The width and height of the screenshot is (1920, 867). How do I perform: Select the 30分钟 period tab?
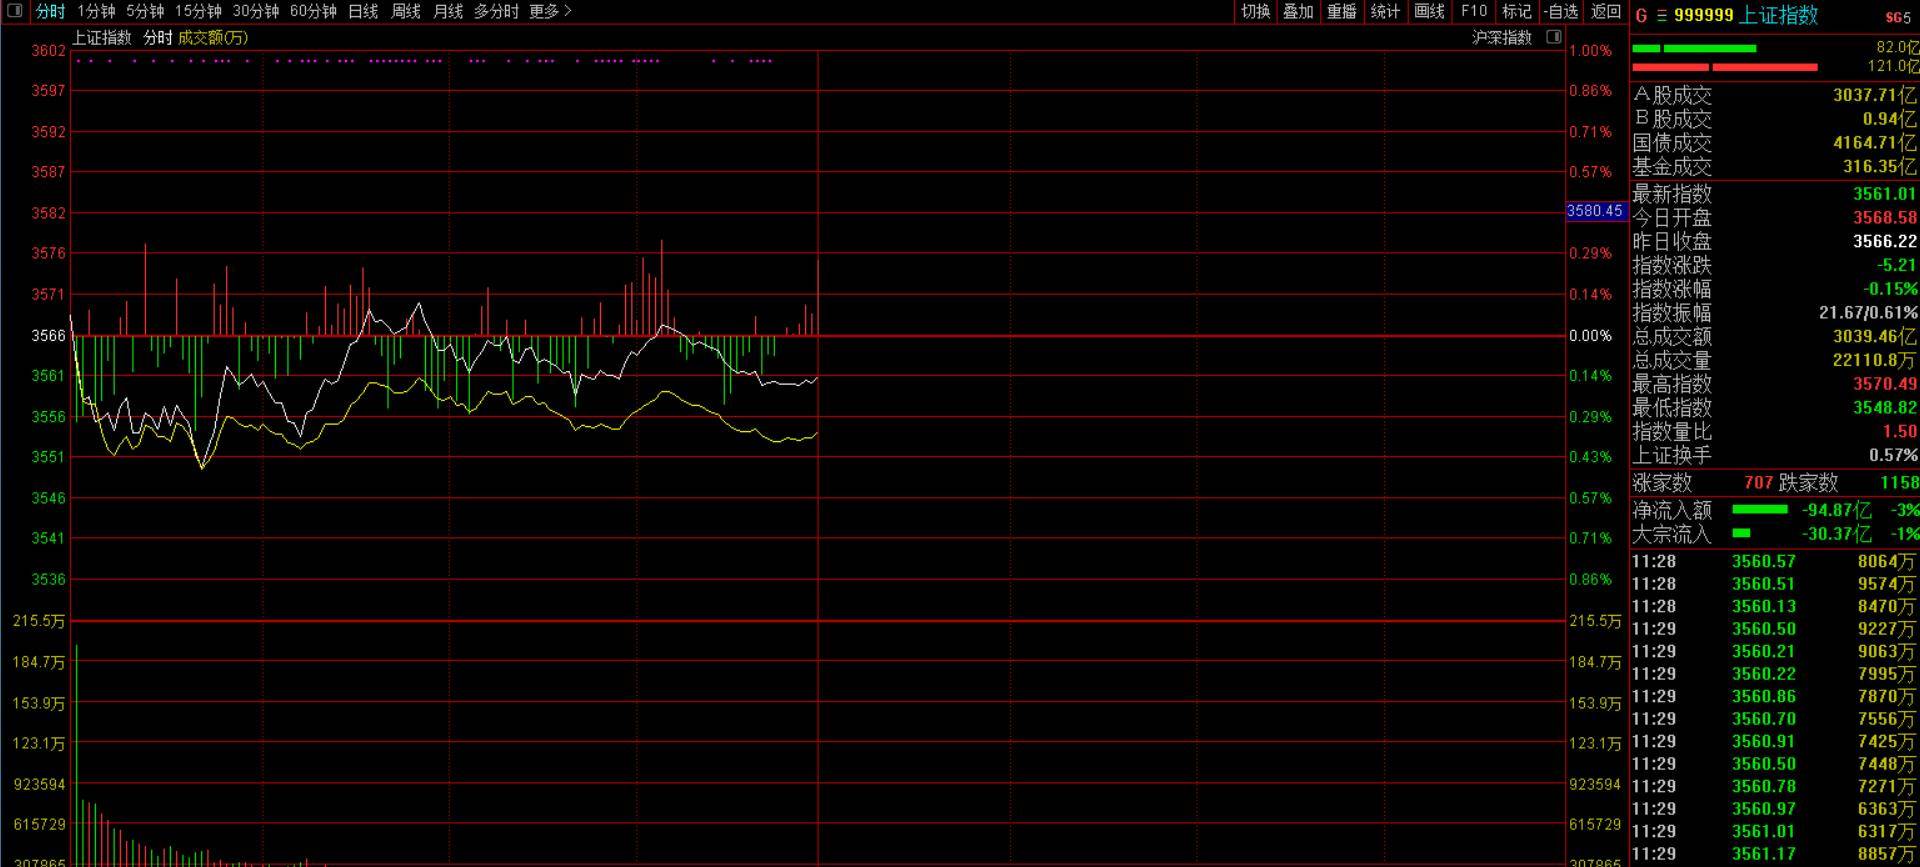click(x=256, y=11)
